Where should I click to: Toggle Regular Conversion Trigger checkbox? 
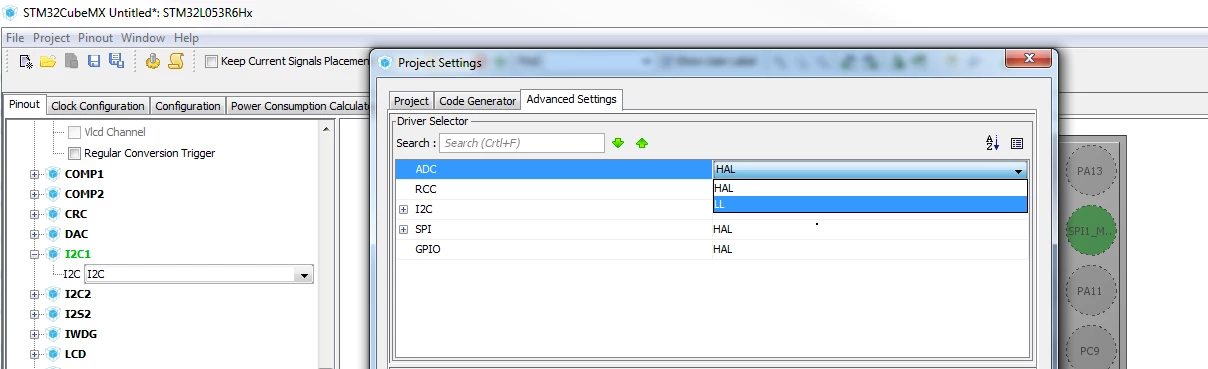pyautogui.click(x=75, y=153)
